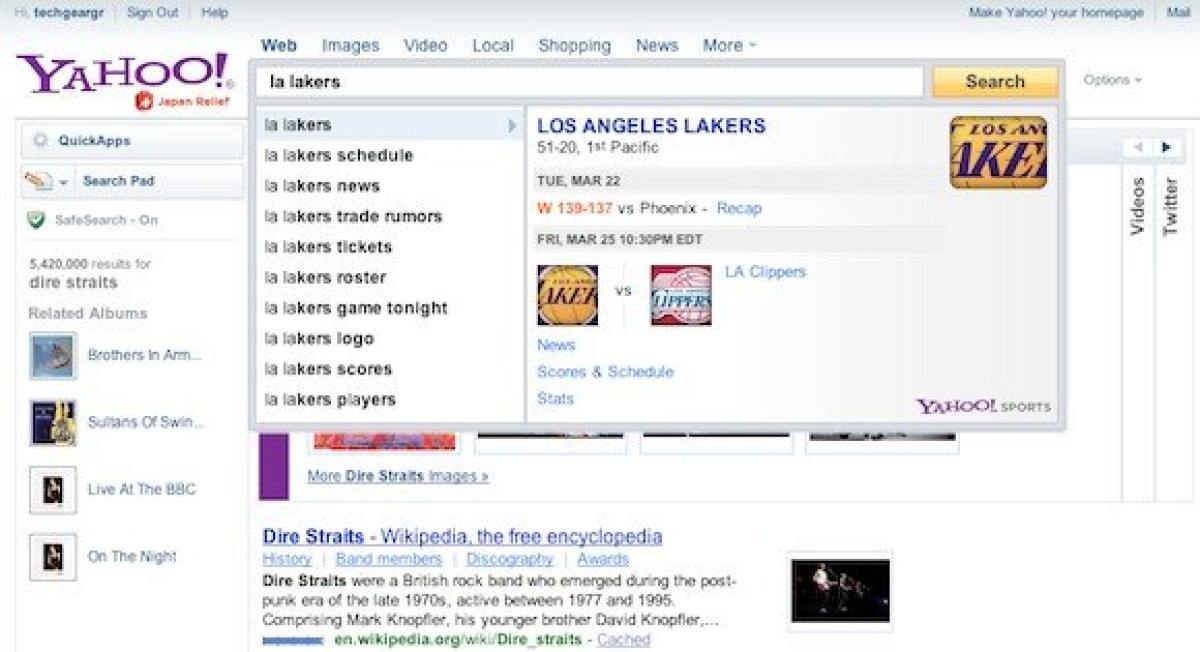Viewport: 1200px width, 652px height.
Task: Select 'la lakers tickets' suggestion
Action: pos(389,247)
